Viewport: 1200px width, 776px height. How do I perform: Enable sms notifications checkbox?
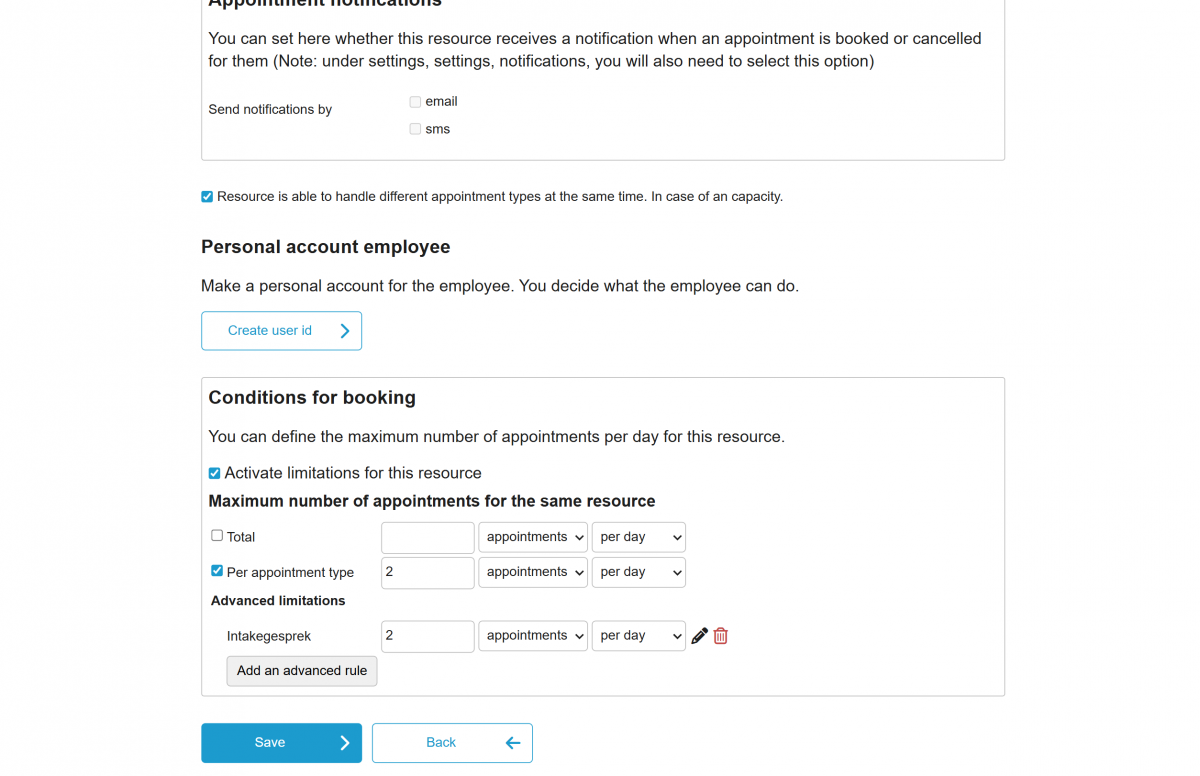(415, 129)
